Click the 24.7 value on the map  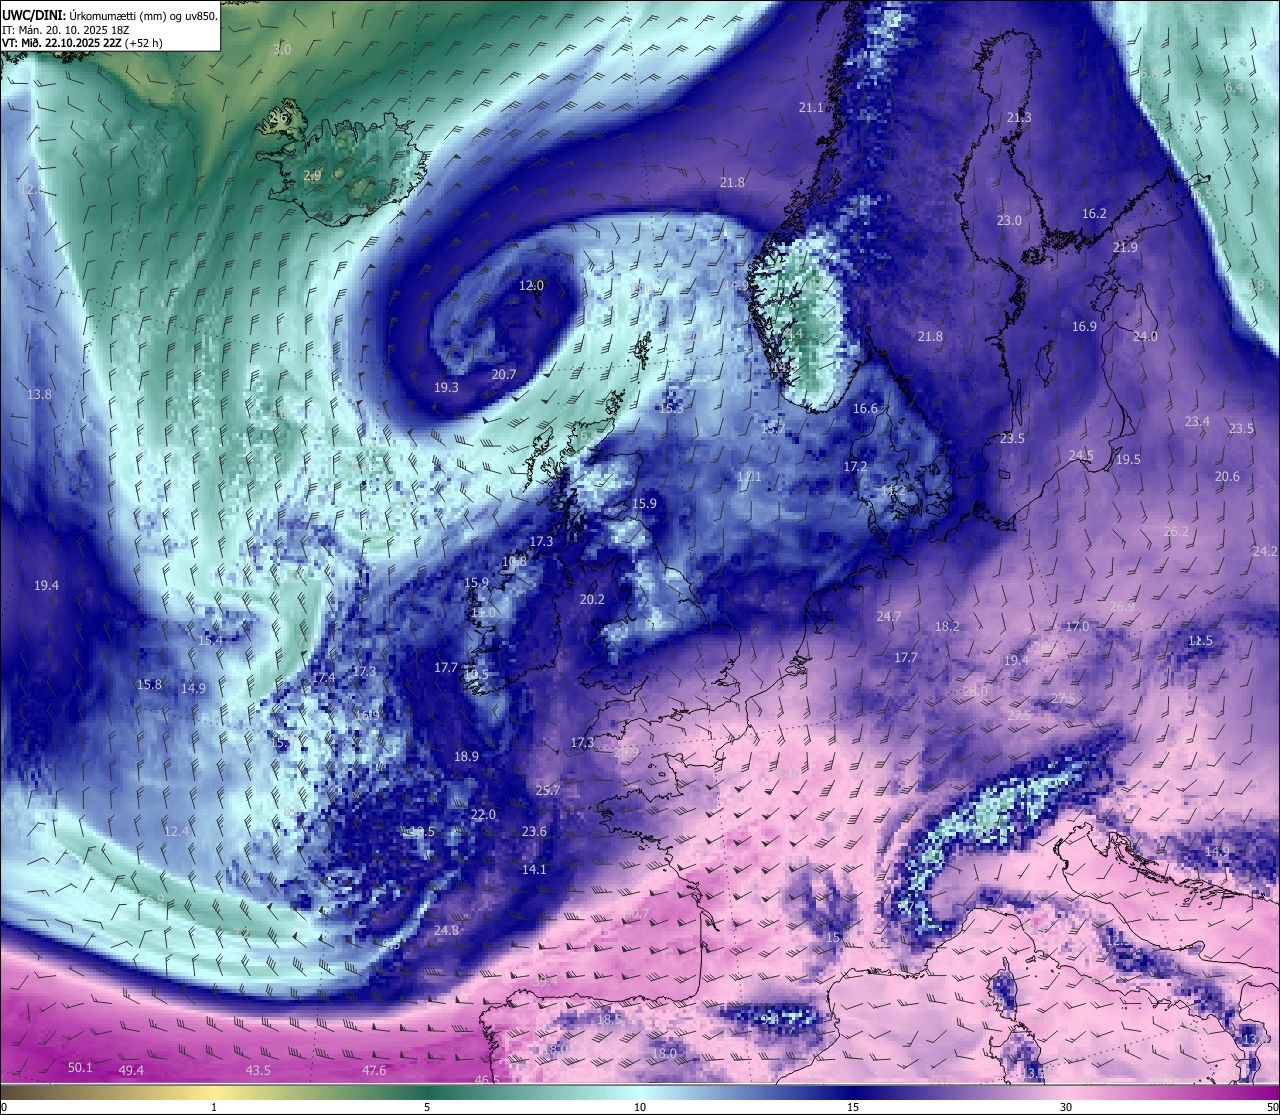click(888, 617)
